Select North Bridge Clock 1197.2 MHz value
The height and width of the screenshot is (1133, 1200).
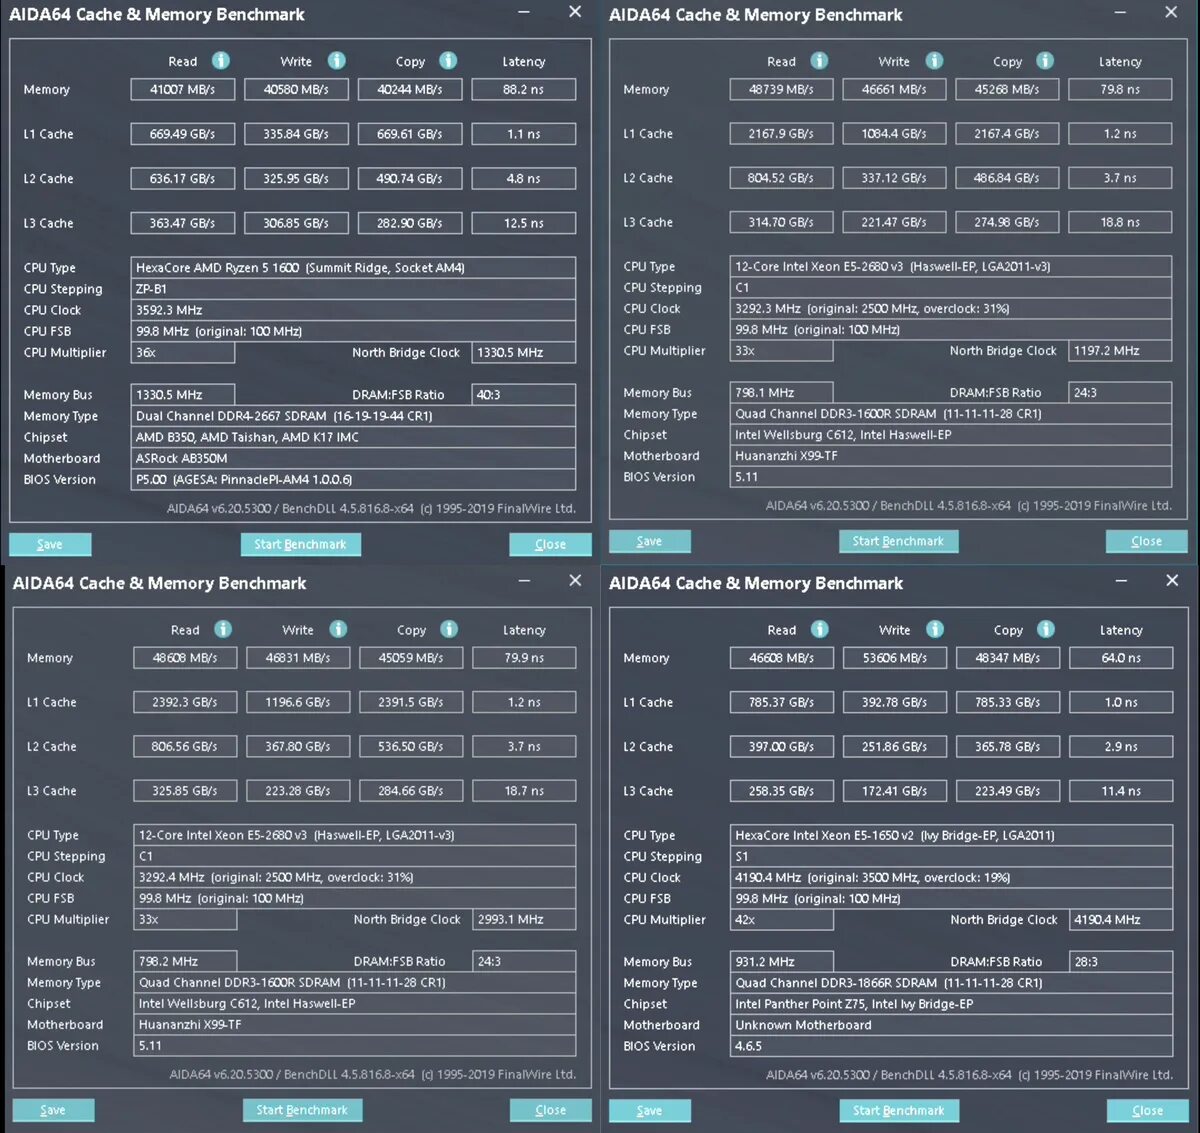point(1120,351)
